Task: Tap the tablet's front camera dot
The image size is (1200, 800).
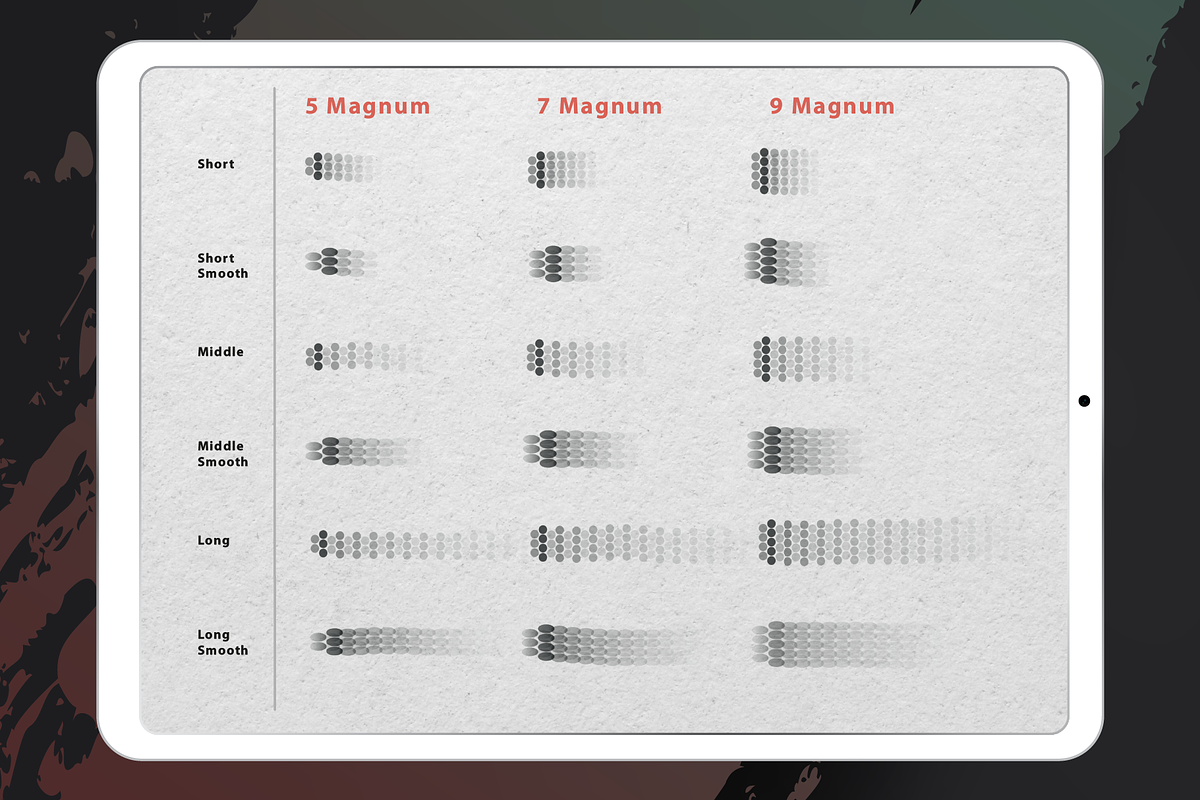Action: [x=1084, y=401]
